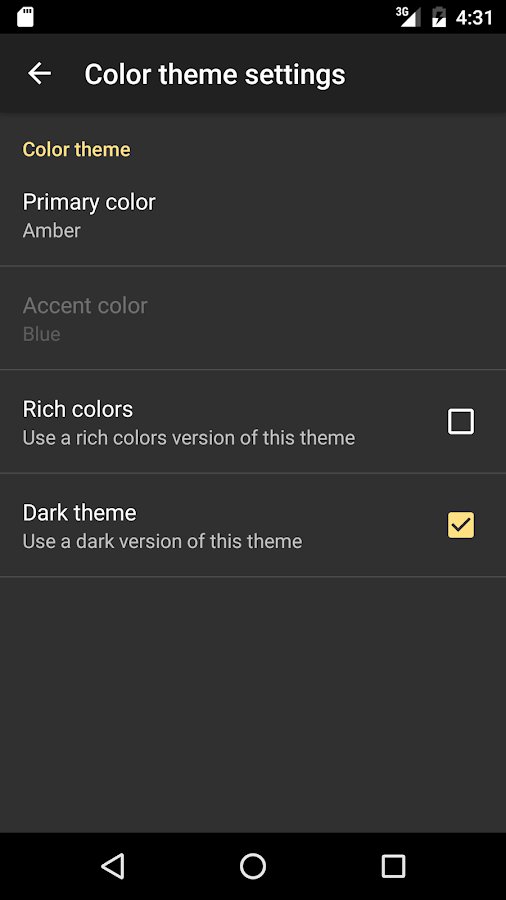Tap the Blue accent color value

pos(41,334)
